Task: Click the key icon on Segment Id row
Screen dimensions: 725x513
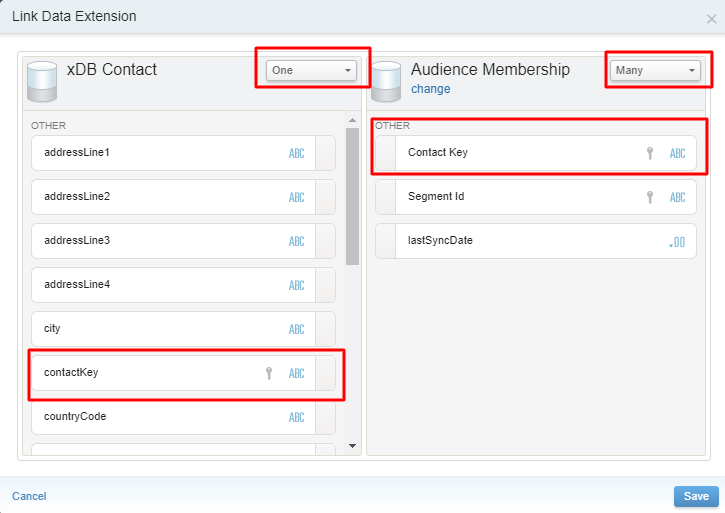Action: [x=650, y=197]
